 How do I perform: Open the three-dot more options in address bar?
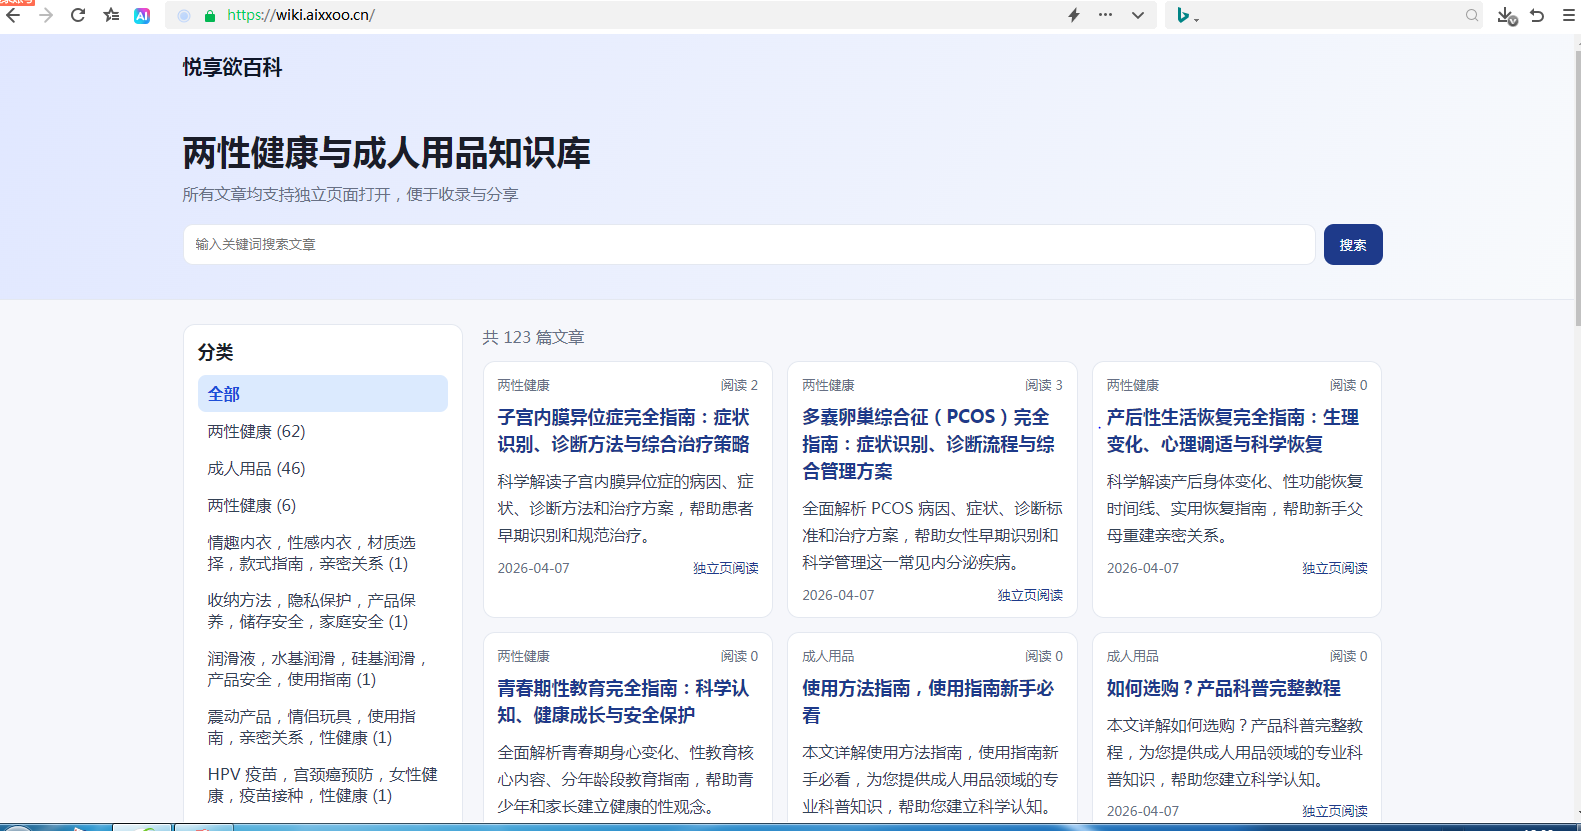[1105, 15]
